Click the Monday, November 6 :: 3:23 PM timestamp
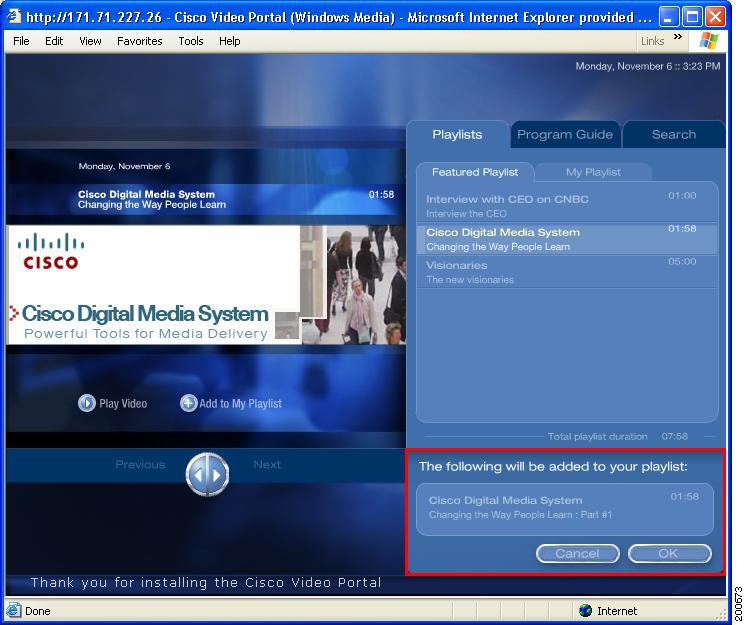This screenshot has width=745, height=625. point(648,66)
